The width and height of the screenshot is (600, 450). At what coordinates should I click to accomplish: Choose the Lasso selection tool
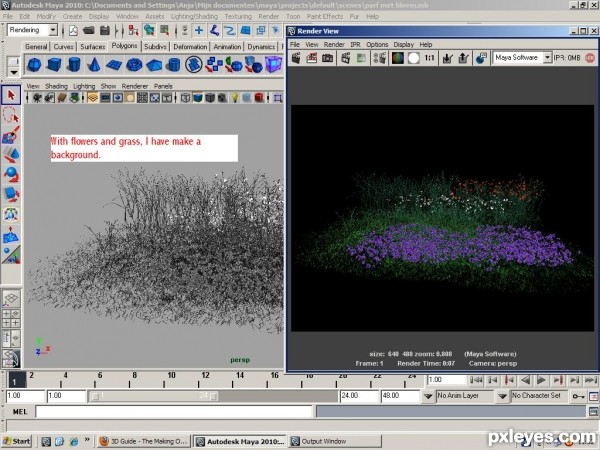pos(11,115)
